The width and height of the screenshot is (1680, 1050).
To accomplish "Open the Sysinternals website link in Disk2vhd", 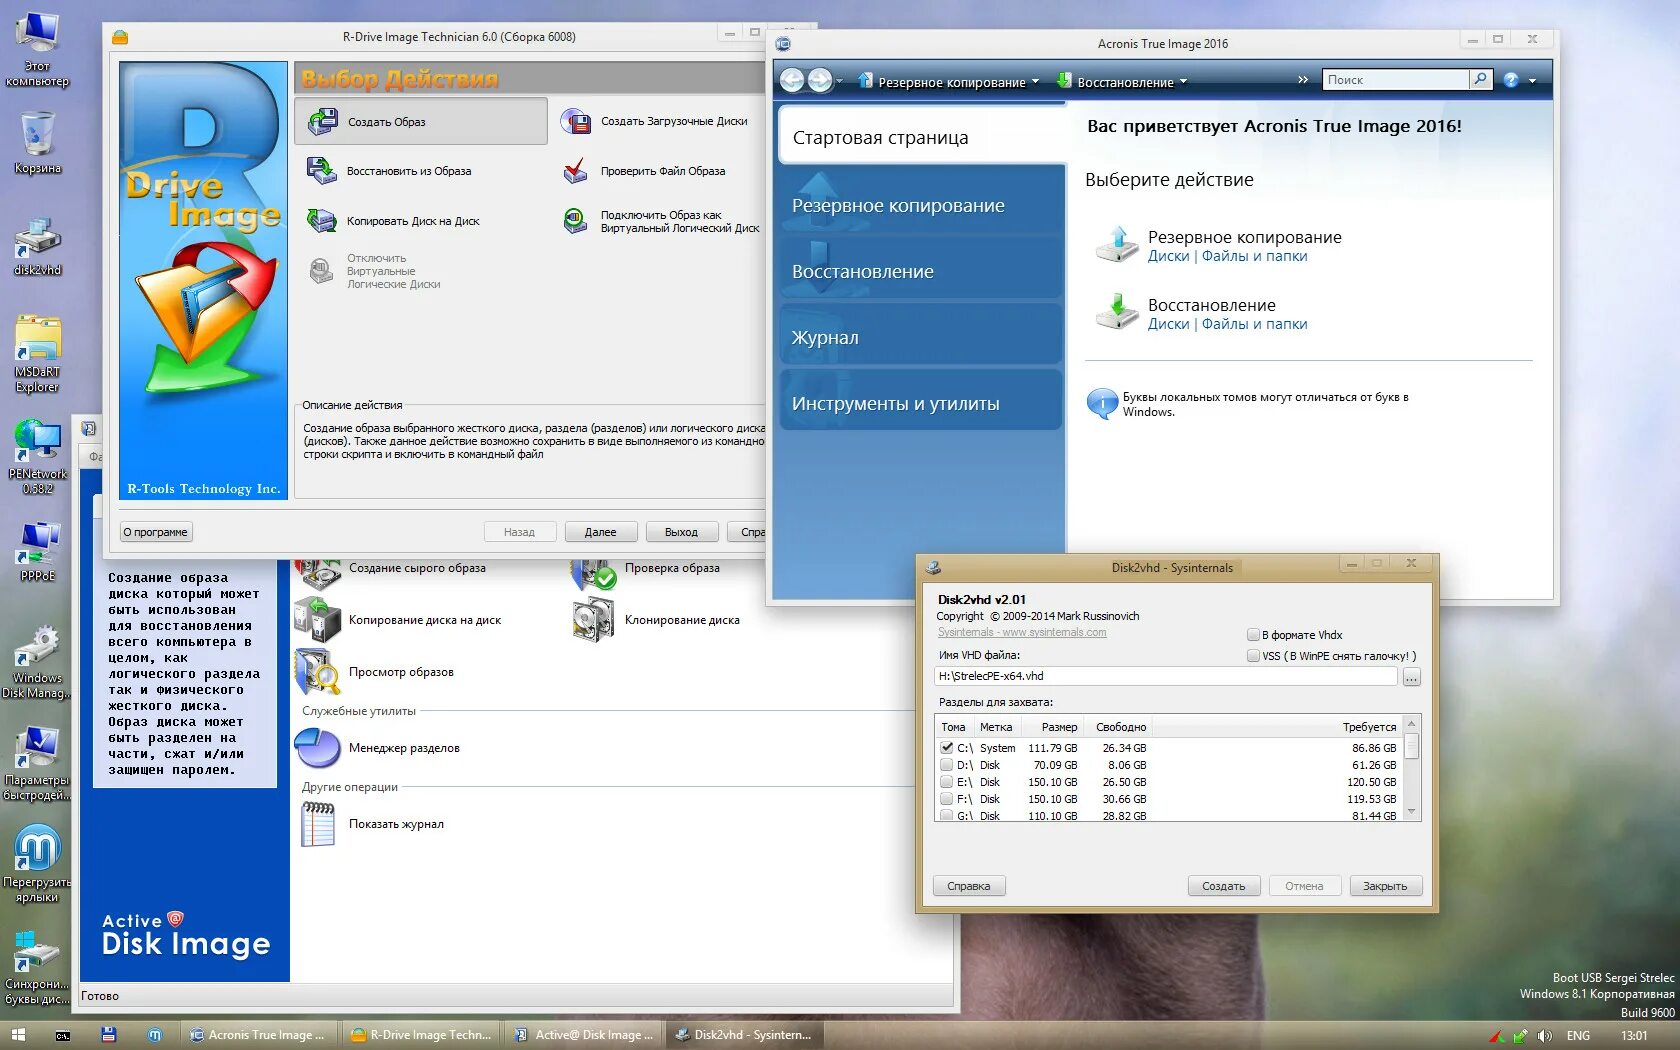I will (1022, 632).
